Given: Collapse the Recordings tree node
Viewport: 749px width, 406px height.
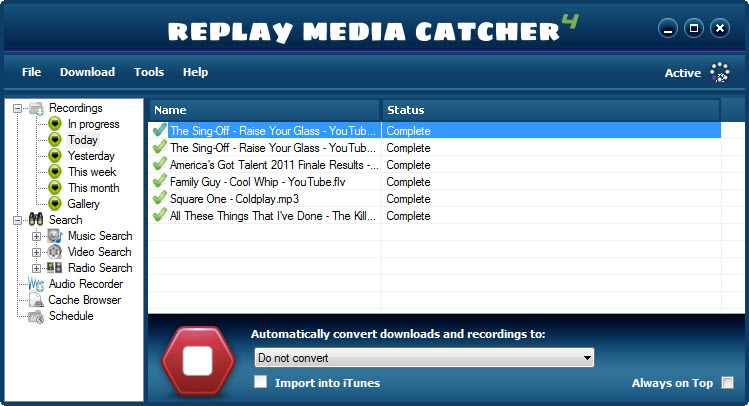Looking at the screenshot, I should point(17,108).
